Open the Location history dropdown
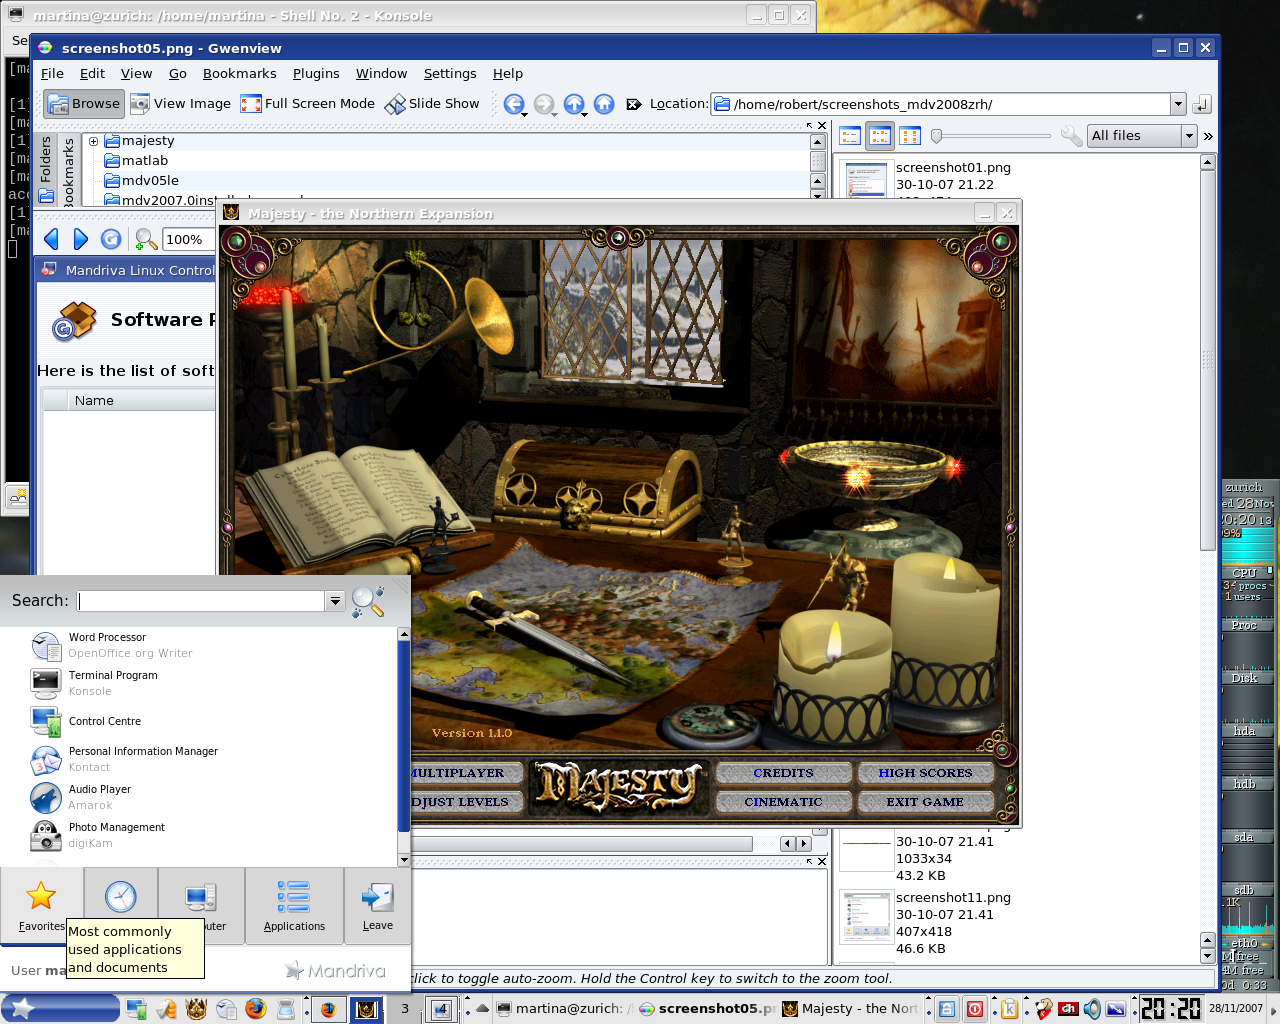The height and width of the screenshot is (1024, 1280). (1178, 104)
